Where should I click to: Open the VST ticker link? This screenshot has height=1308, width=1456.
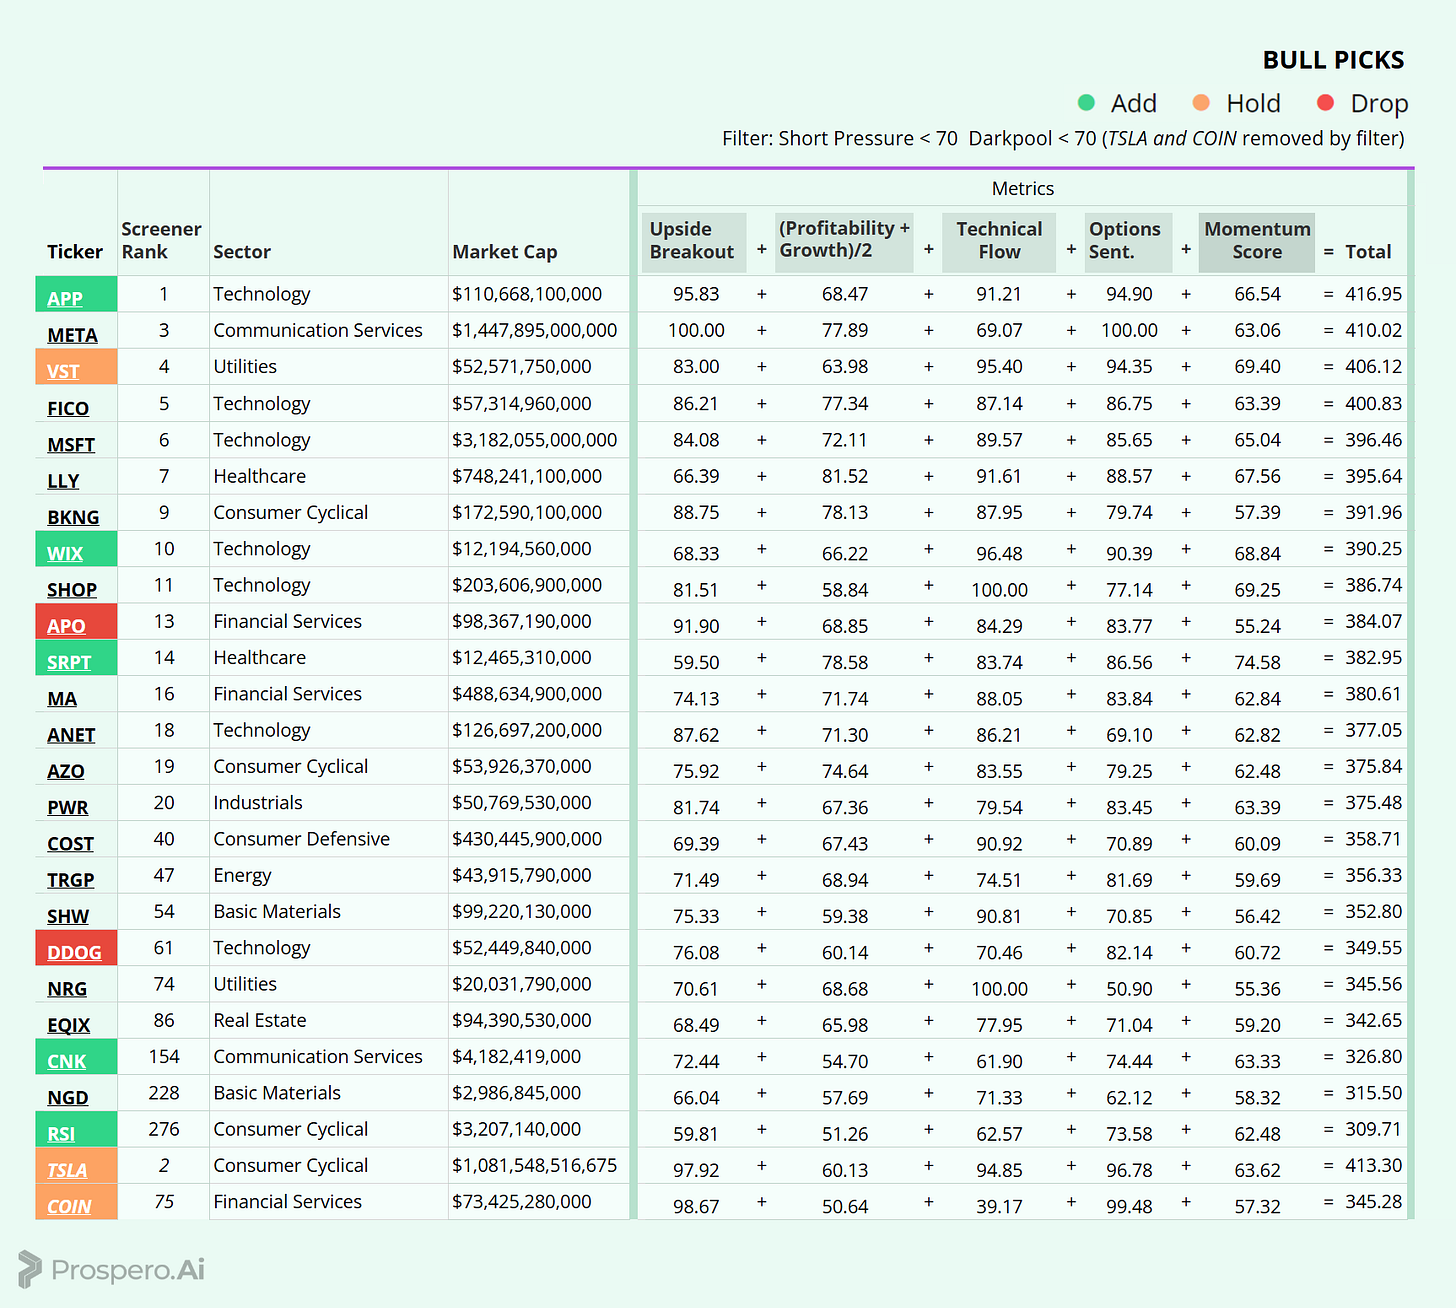coord(63,371)
